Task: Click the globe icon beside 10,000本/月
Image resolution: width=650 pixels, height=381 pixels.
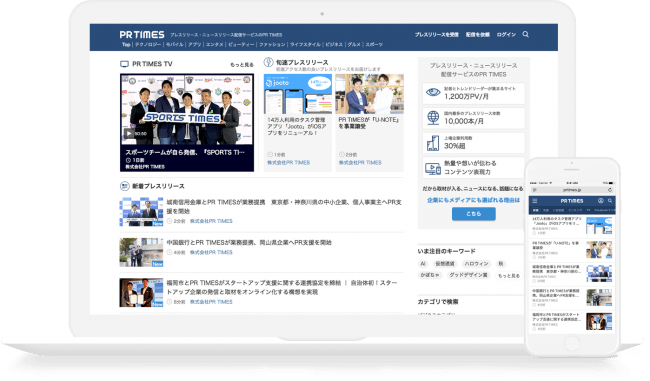Action: tap(433, 118)
